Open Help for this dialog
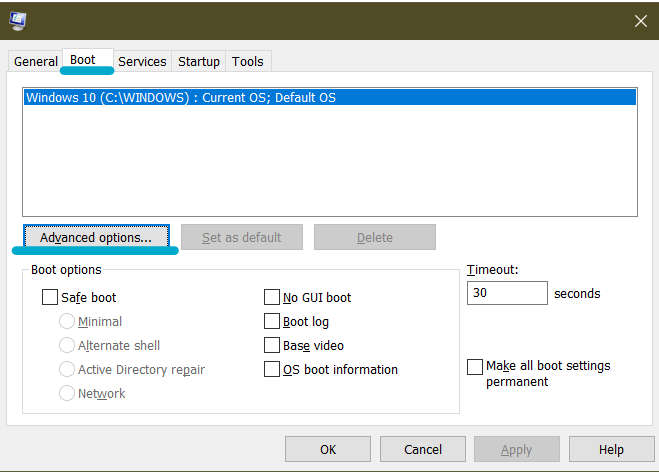659x472 pixels. pos(612,449)
